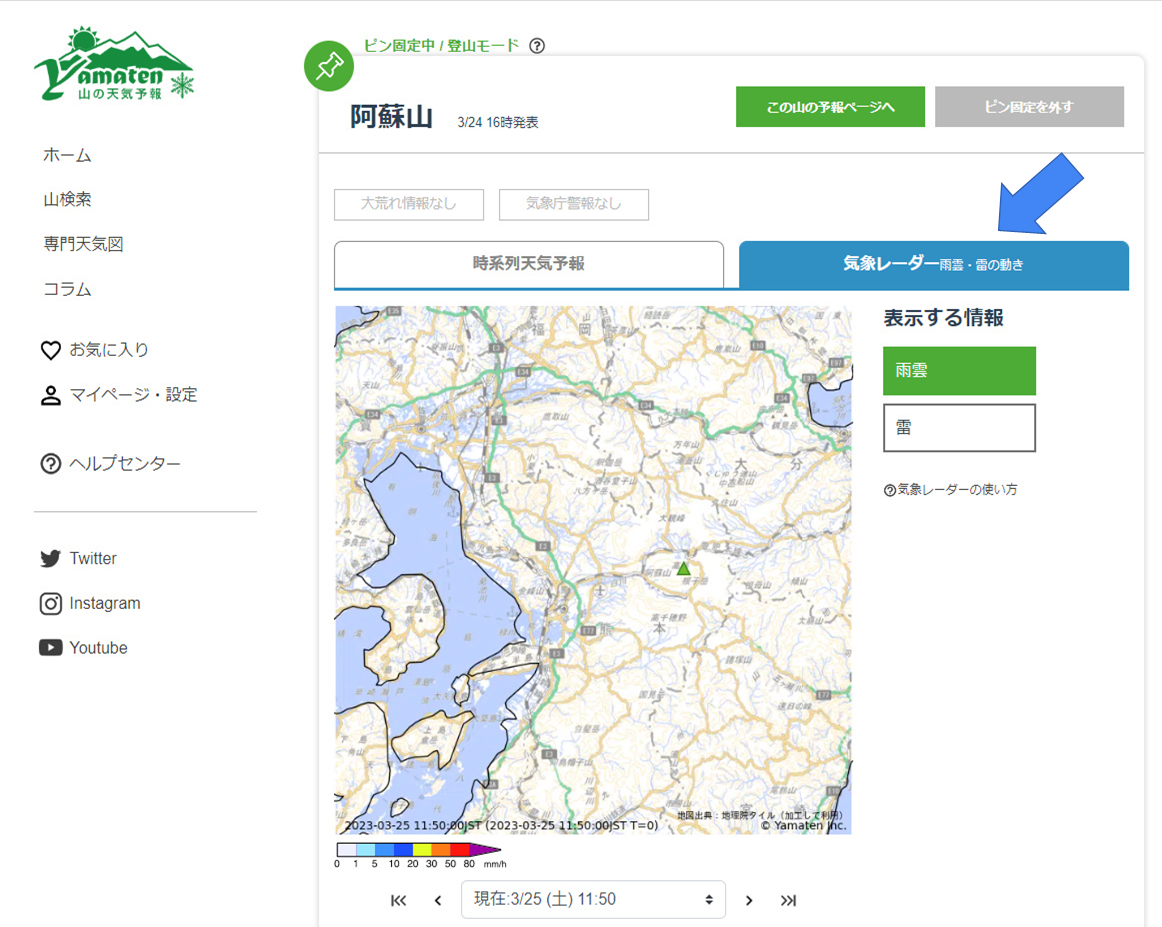This screenshot has height=927, width=1162.
Task: Click ピン固定を外す button
Action: pos(1029,107)
